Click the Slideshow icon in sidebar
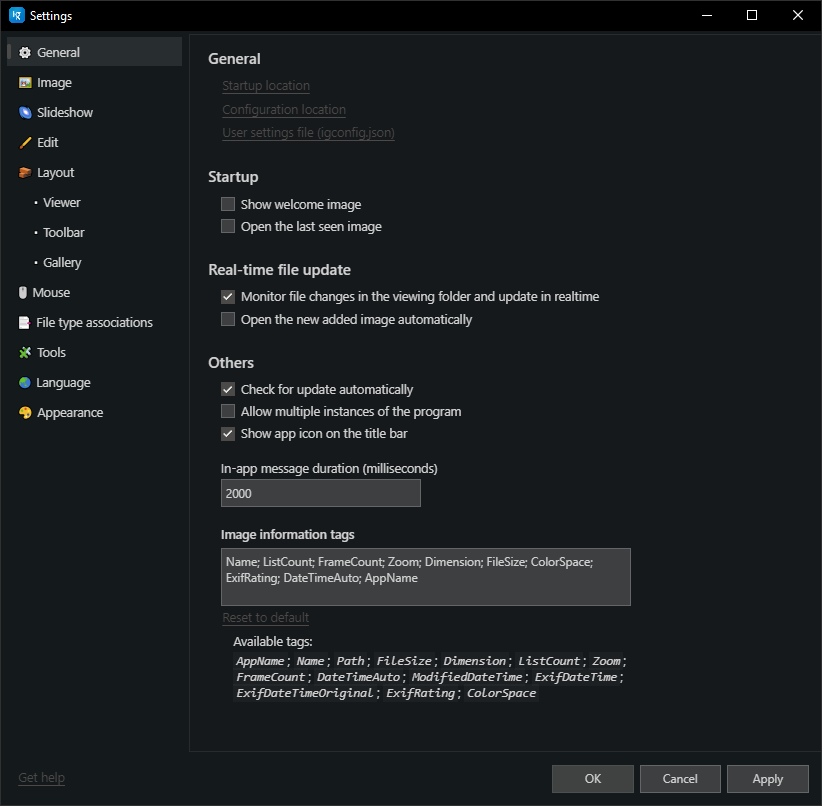This screenshot has width=822, height=806. [x=25, y=113]
